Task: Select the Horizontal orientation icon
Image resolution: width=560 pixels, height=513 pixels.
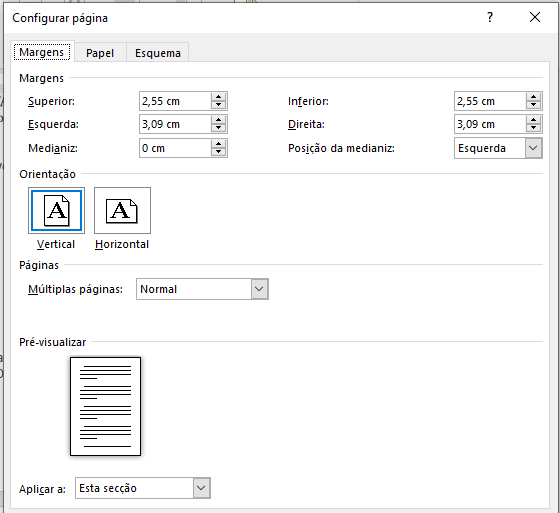Action: 122,210
